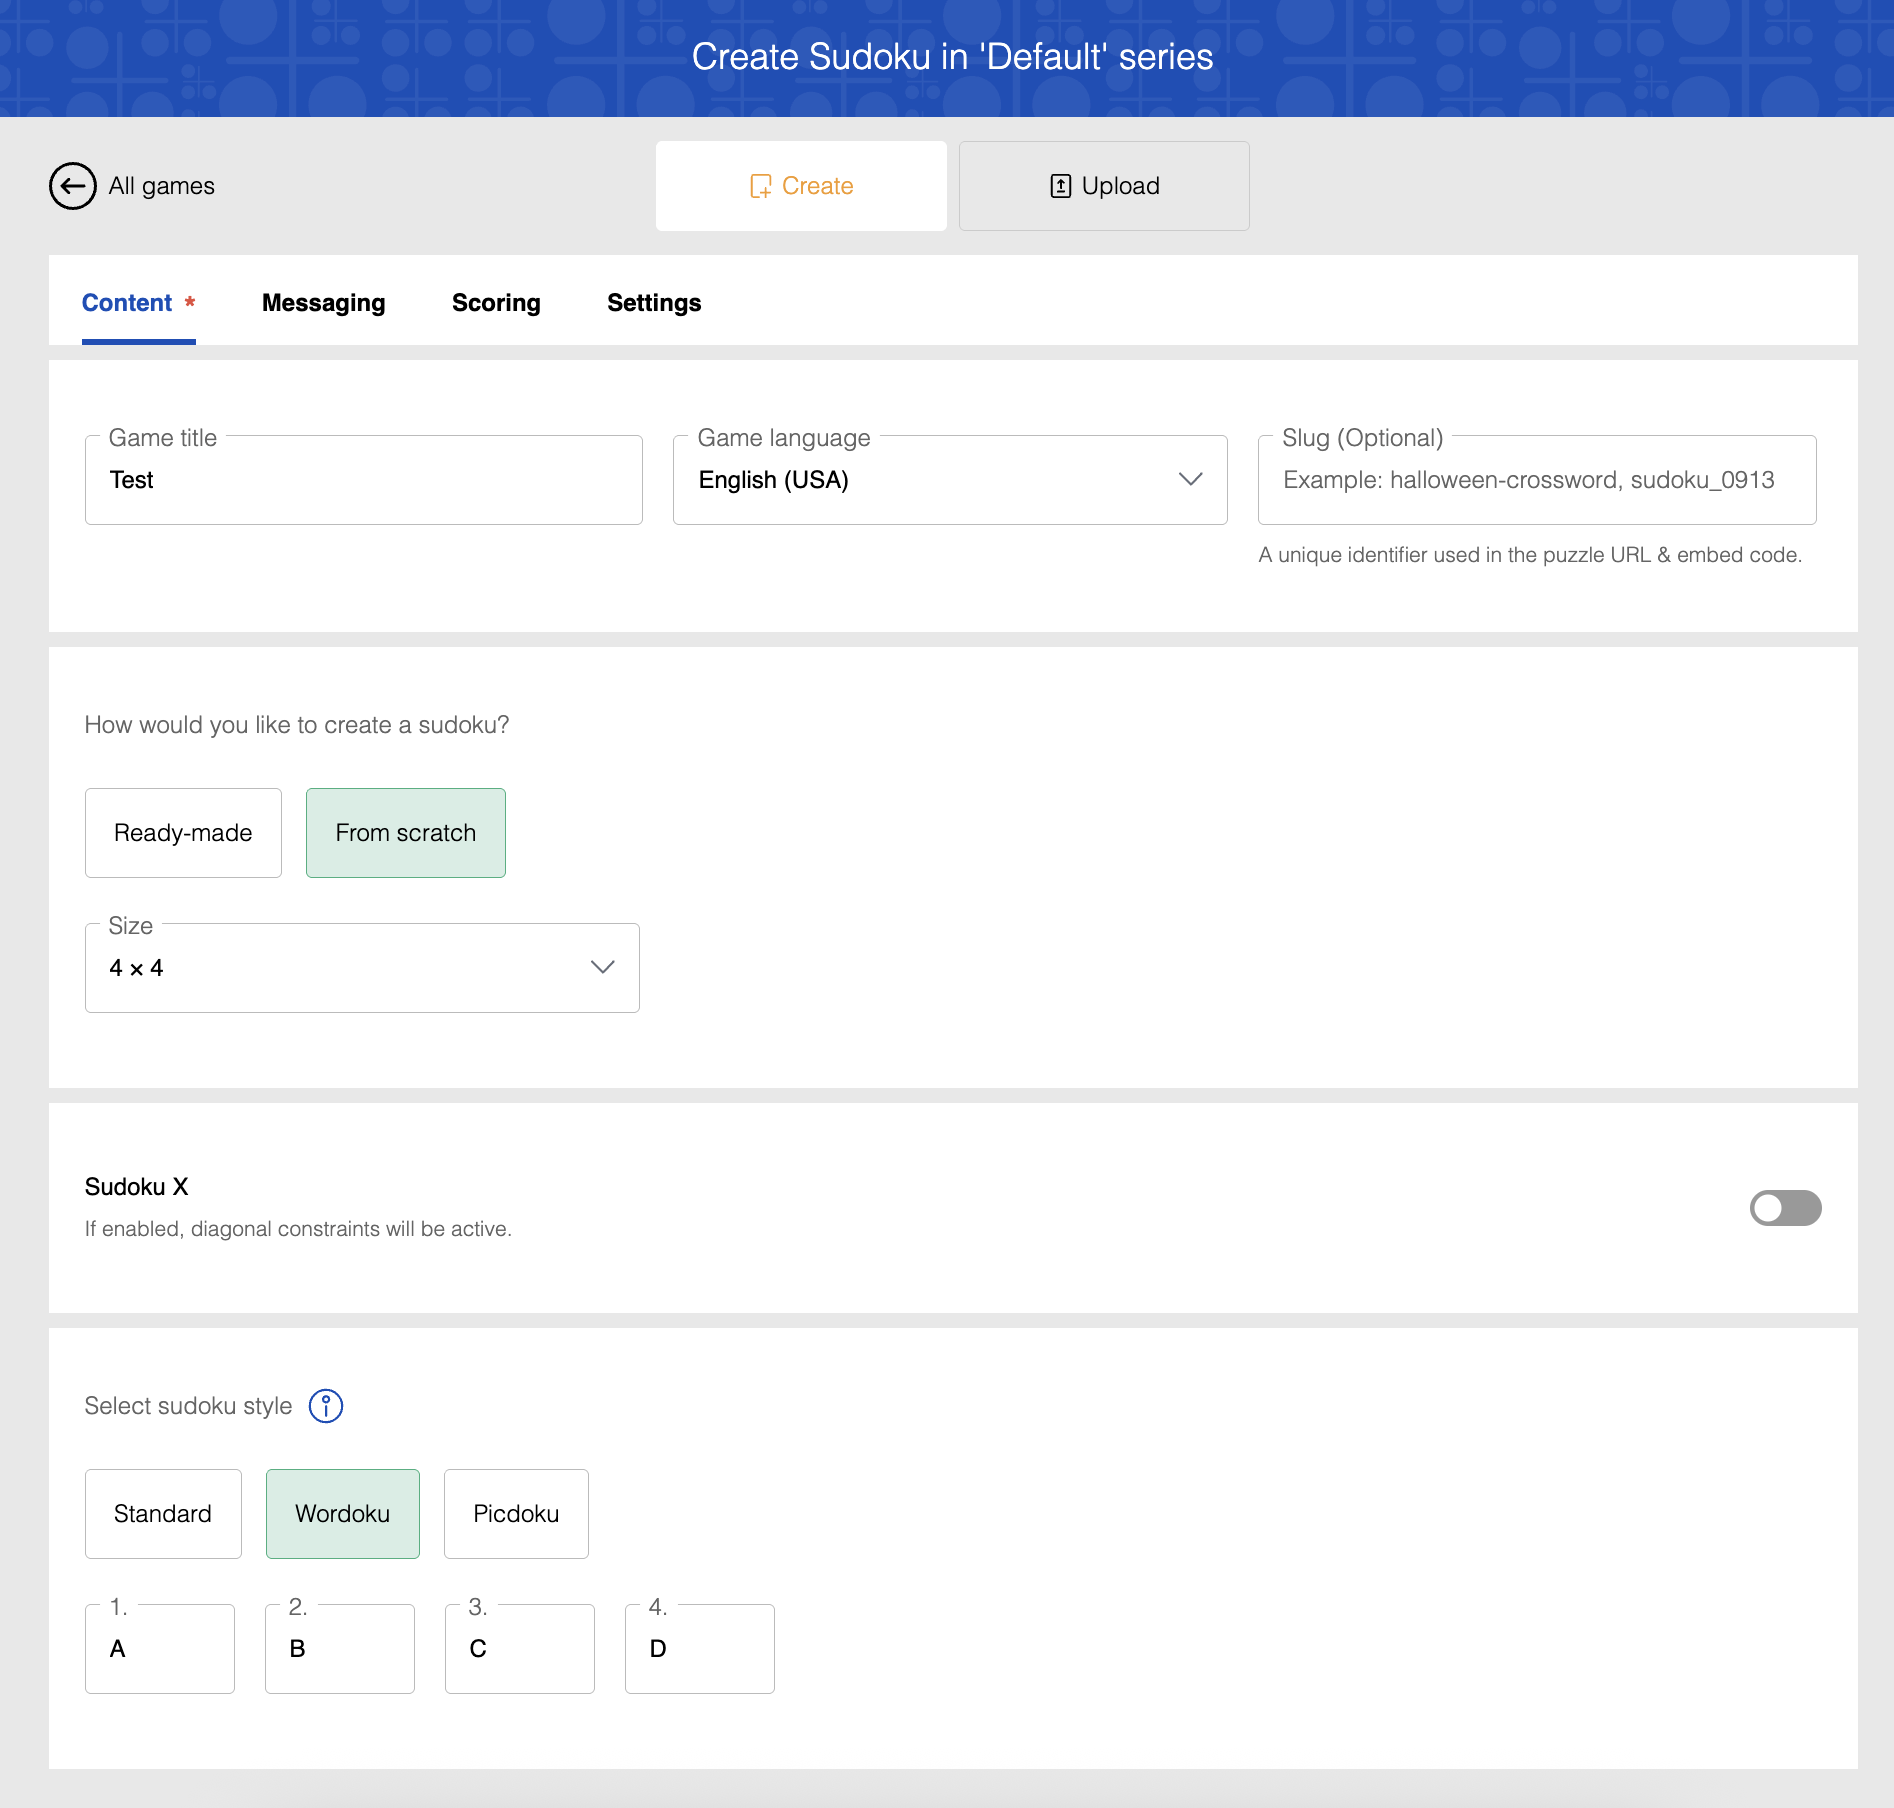
Task: Expand the Game language dropdown chevron
Action: [x=1190, y=480]
